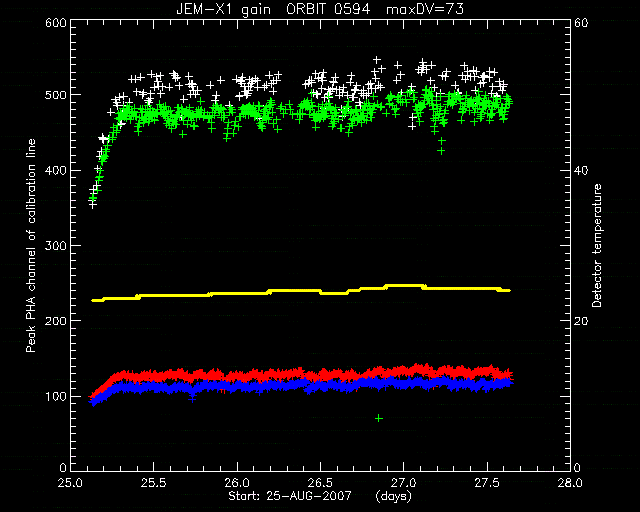Click the x-axis tick label 25.0
Viewport: 640px width, 512px height.
point(71,483)
